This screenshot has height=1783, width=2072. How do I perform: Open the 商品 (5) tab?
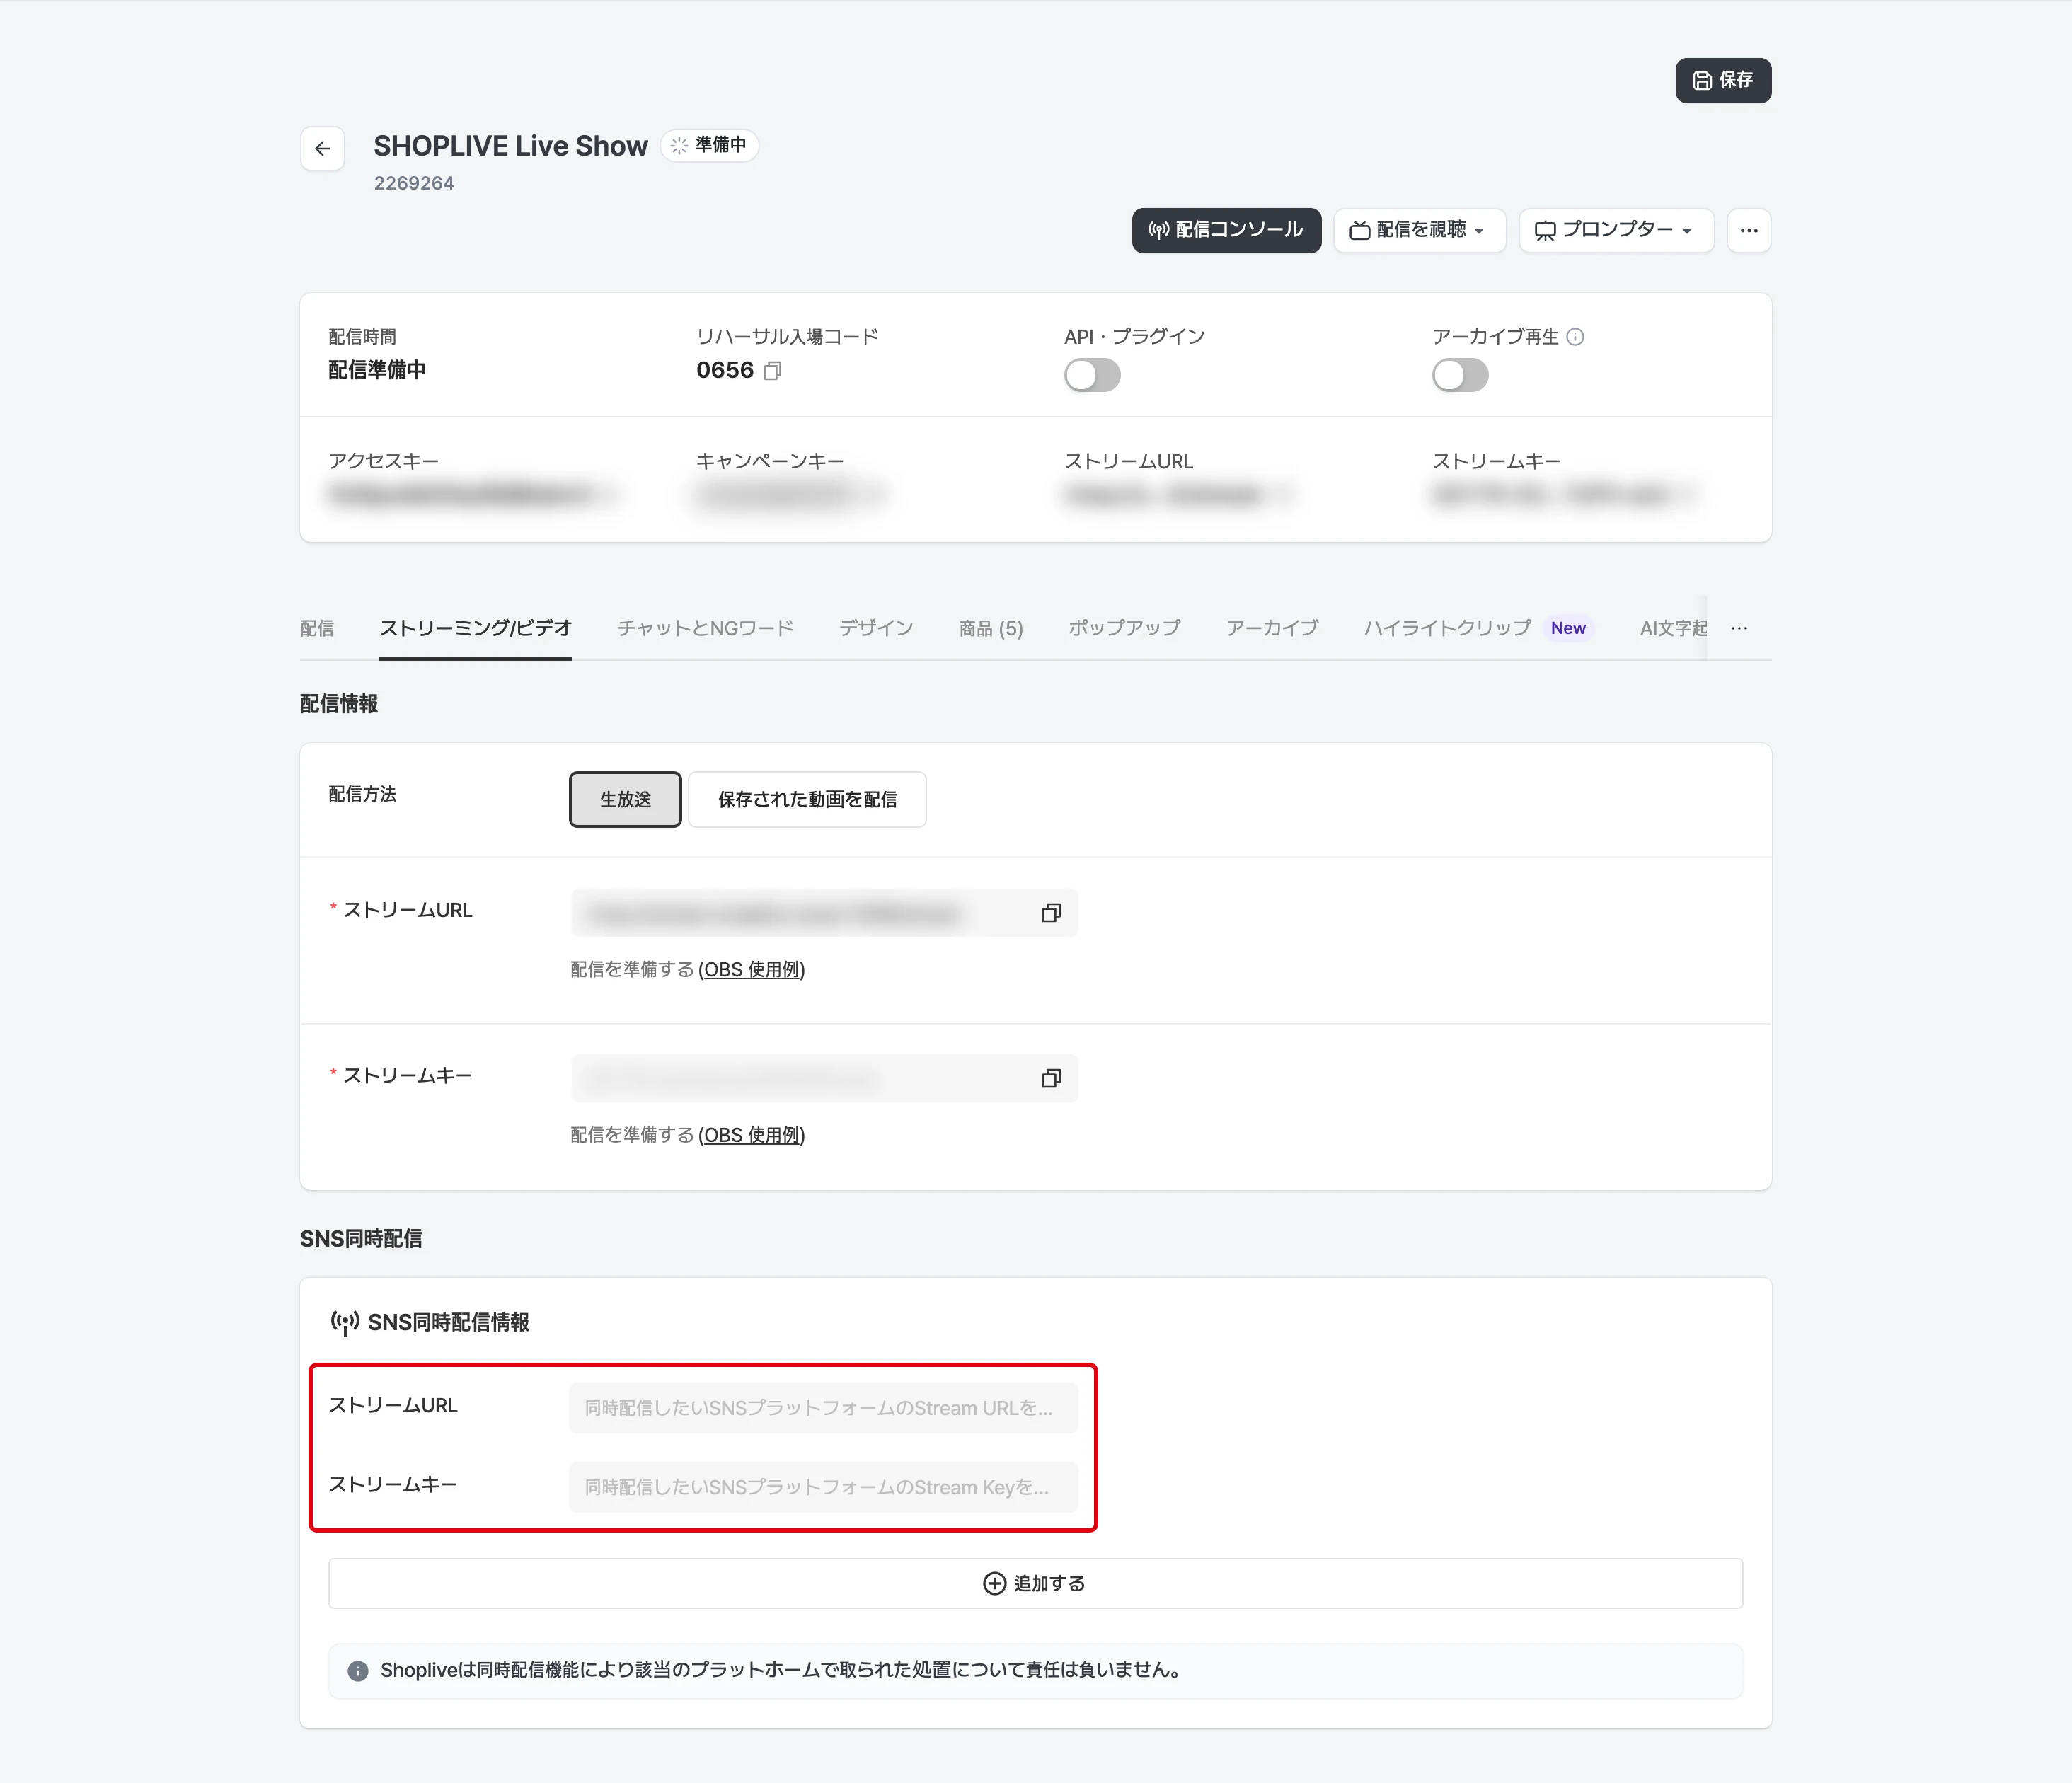[990, 628]
